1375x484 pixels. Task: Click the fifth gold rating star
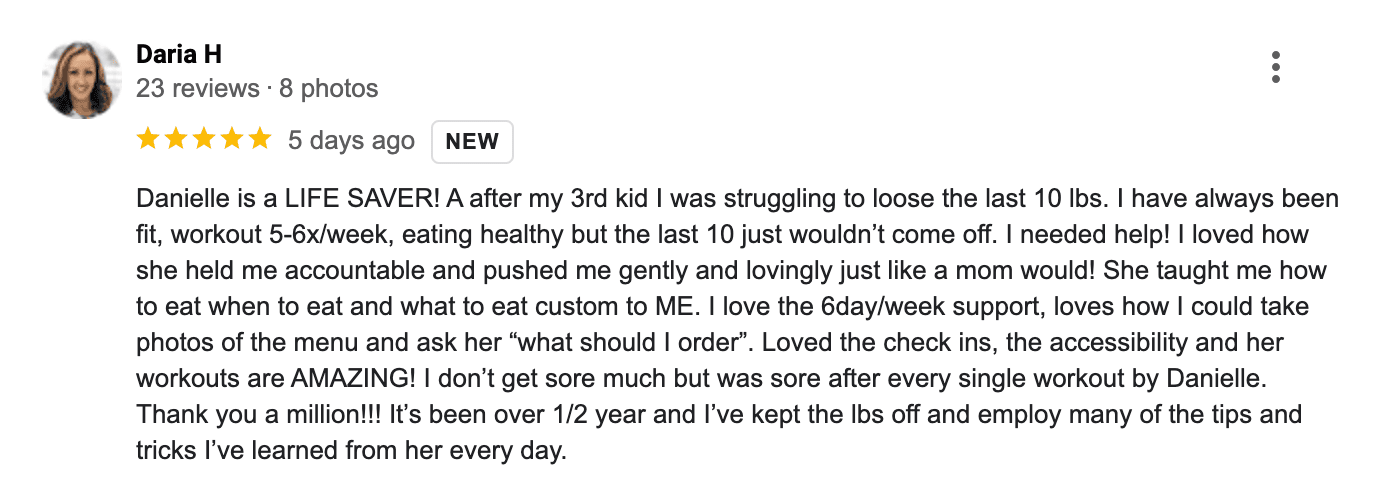pos(259,139)
